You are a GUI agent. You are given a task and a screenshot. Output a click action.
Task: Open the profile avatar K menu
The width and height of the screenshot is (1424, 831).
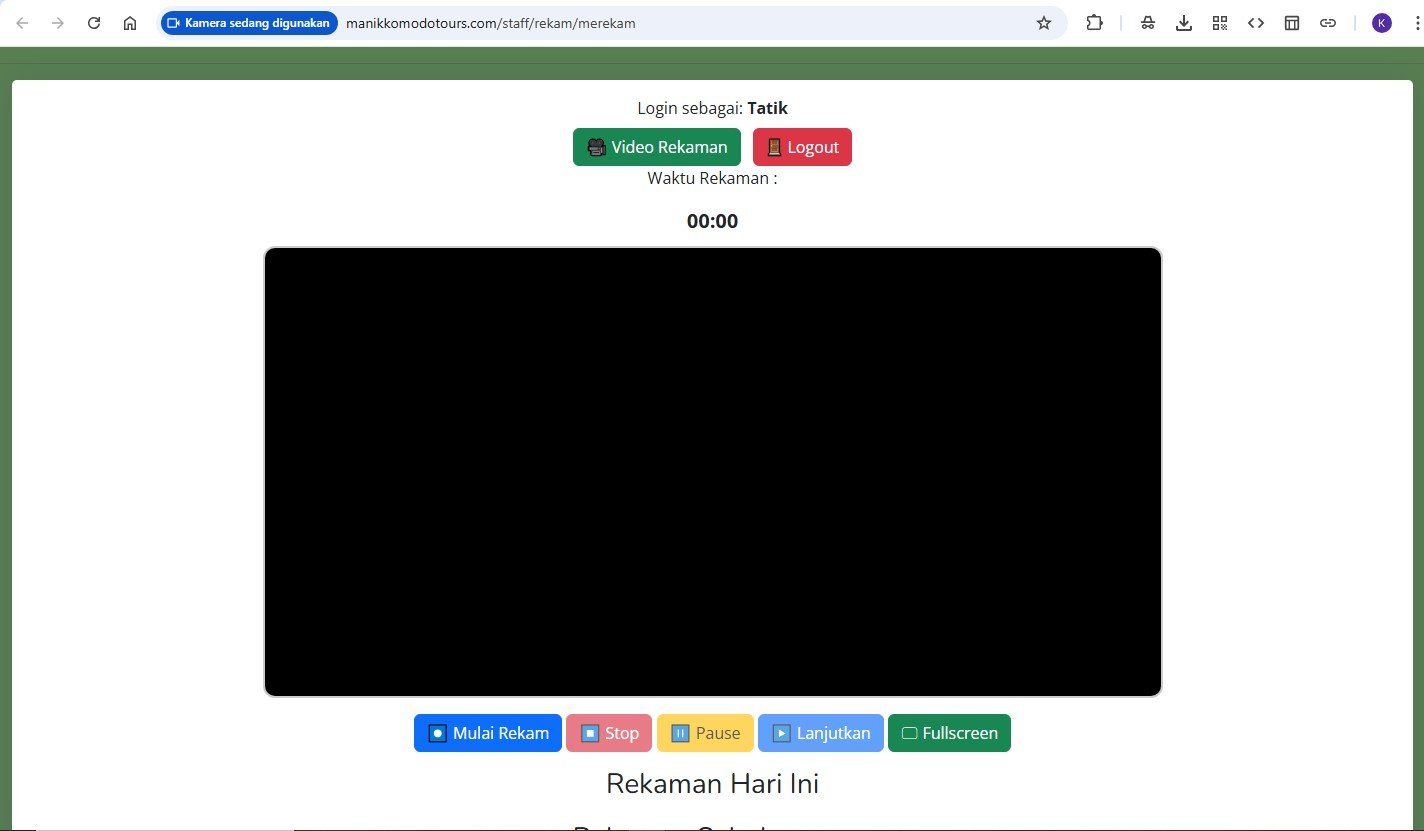pos(1381,23)
